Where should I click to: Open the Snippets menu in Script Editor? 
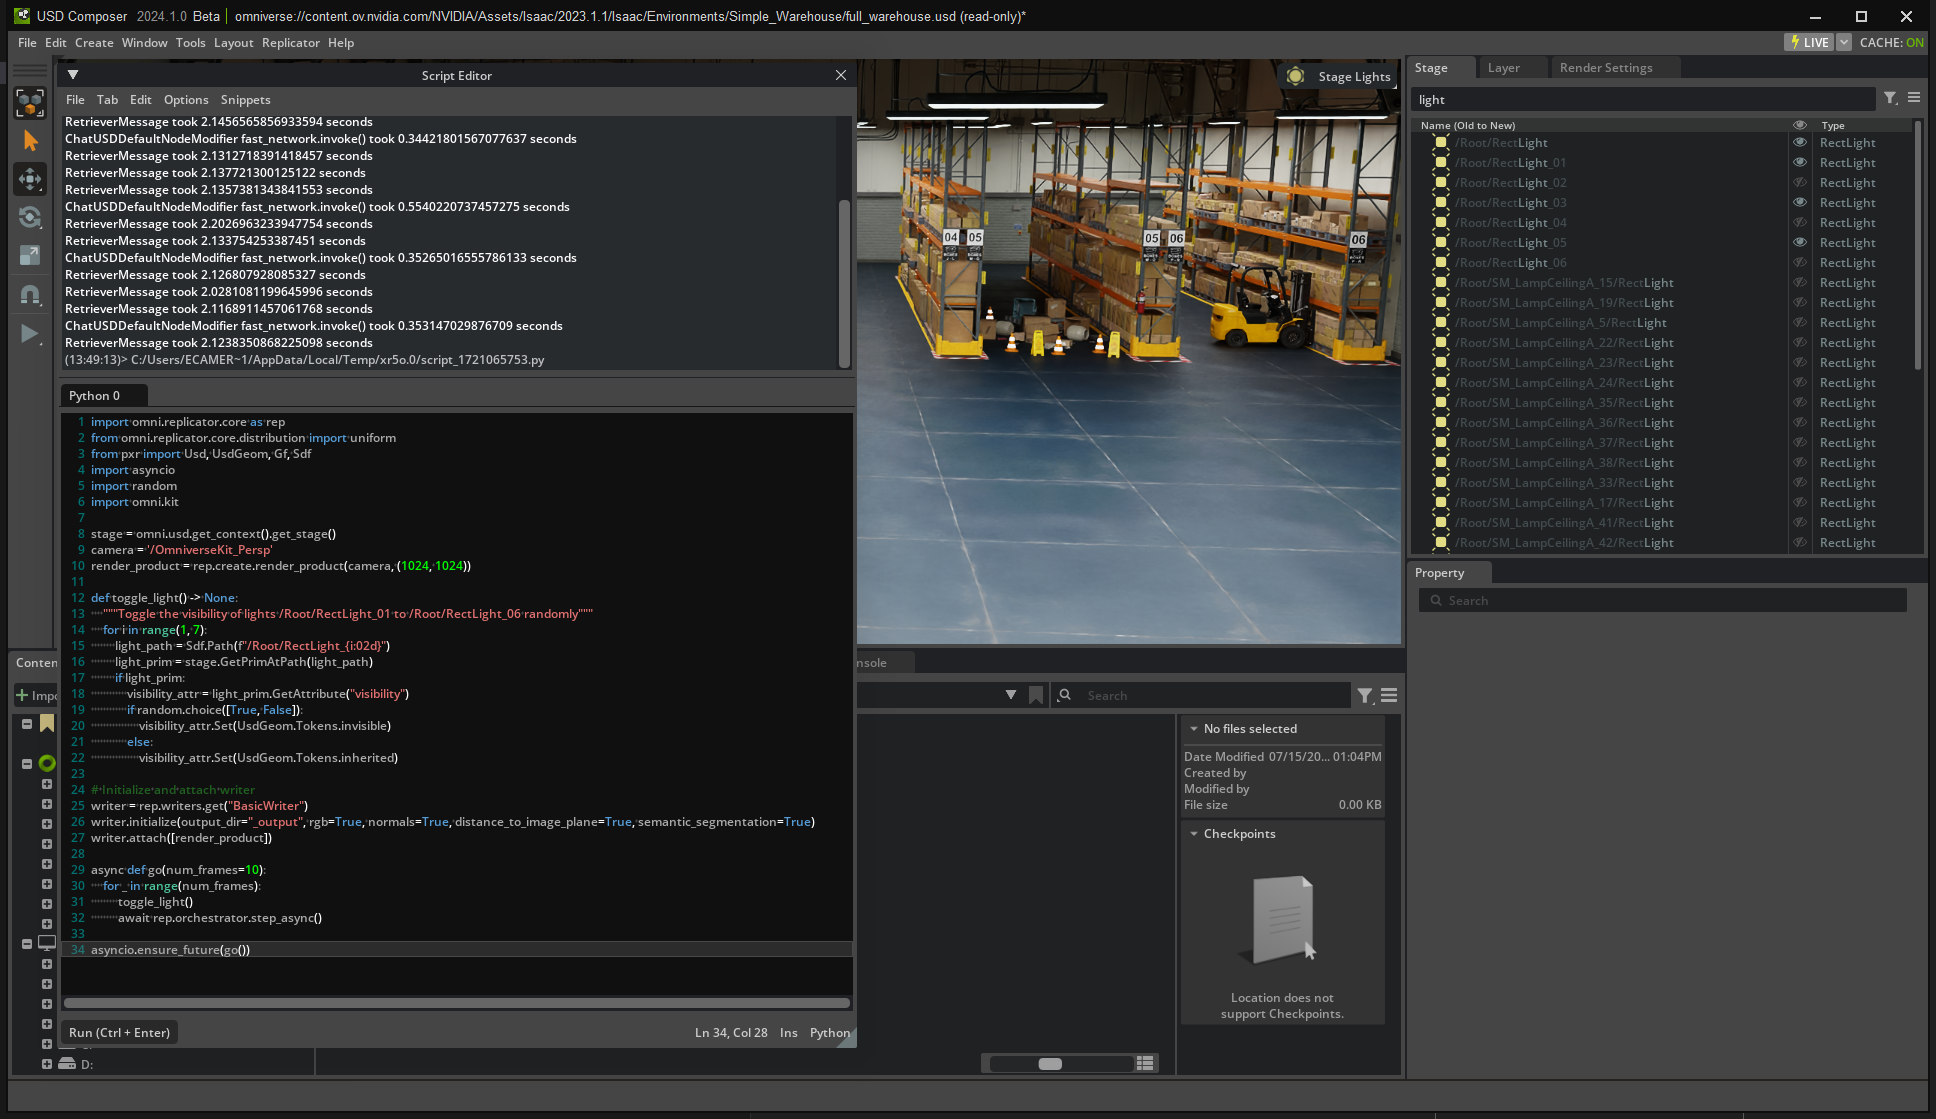click(x=245, y=99)
